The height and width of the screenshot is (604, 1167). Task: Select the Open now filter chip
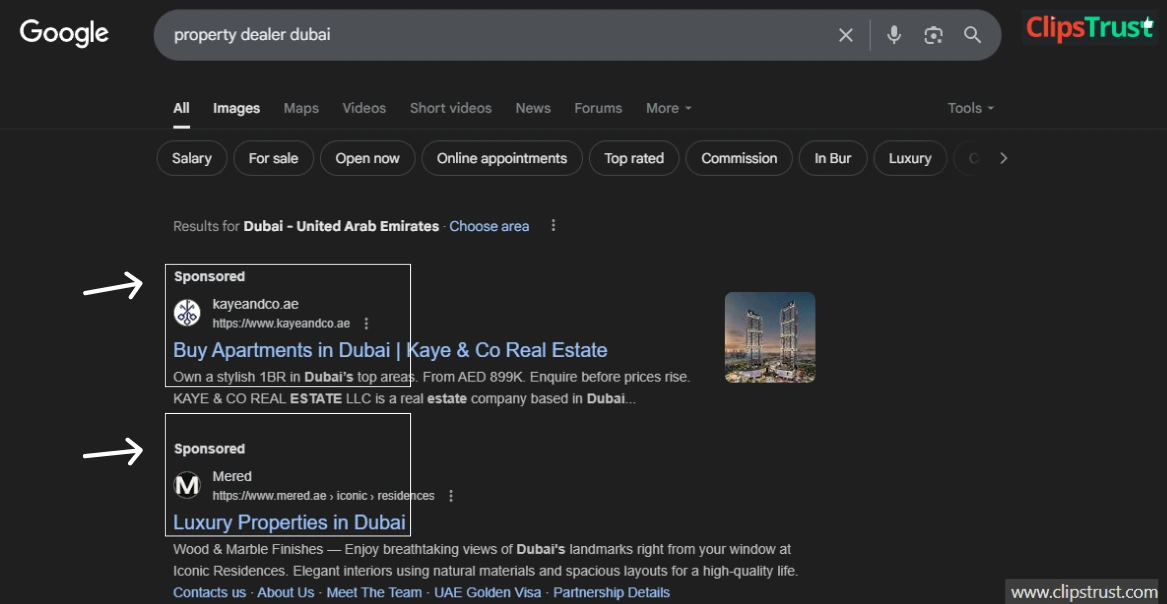coord(368,158)
